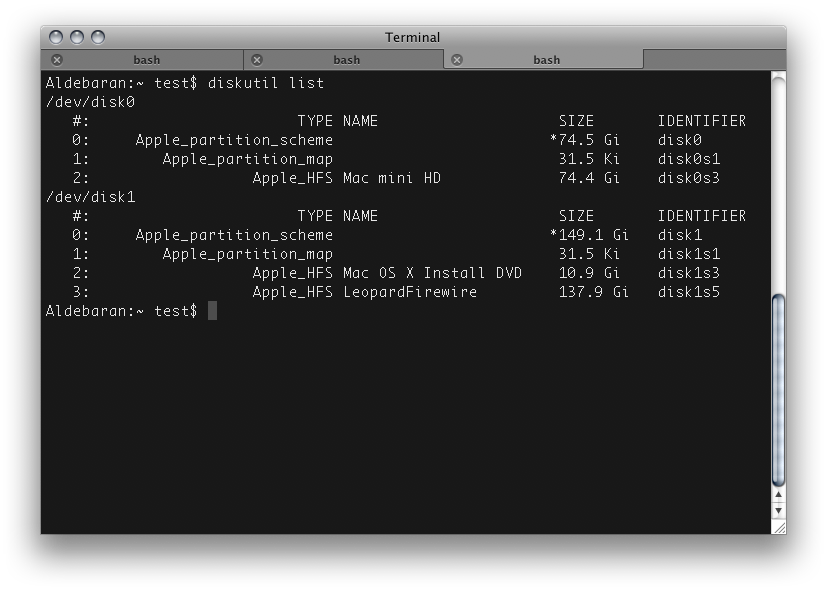Click 'Apple_HFS' in the Mac mini HD row
827x590 pixels.
point(293,178)
